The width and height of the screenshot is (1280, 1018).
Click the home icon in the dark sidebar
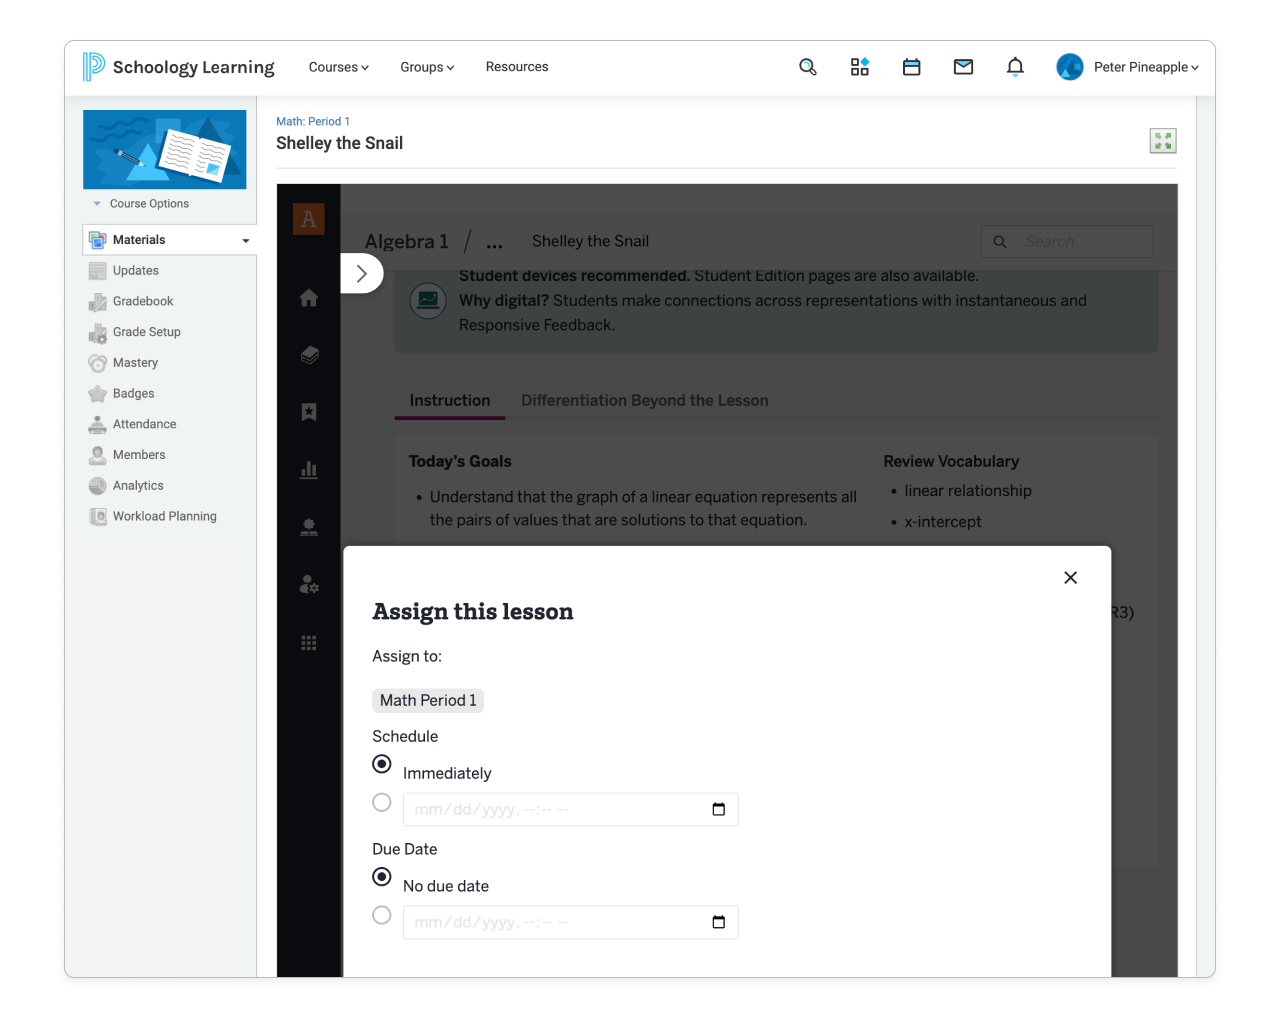[309, 297]
